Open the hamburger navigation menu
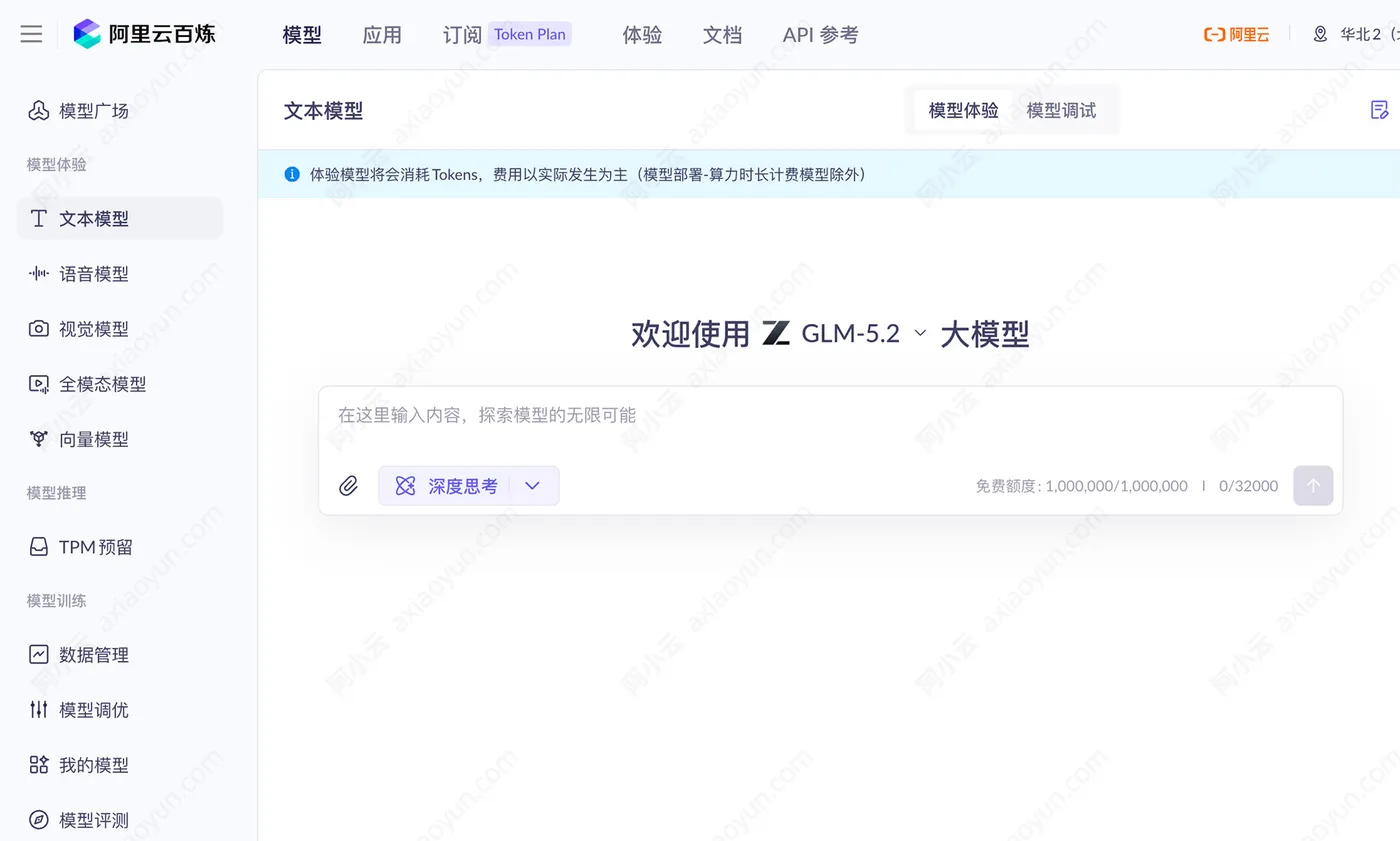 click(x=31, y=34)
